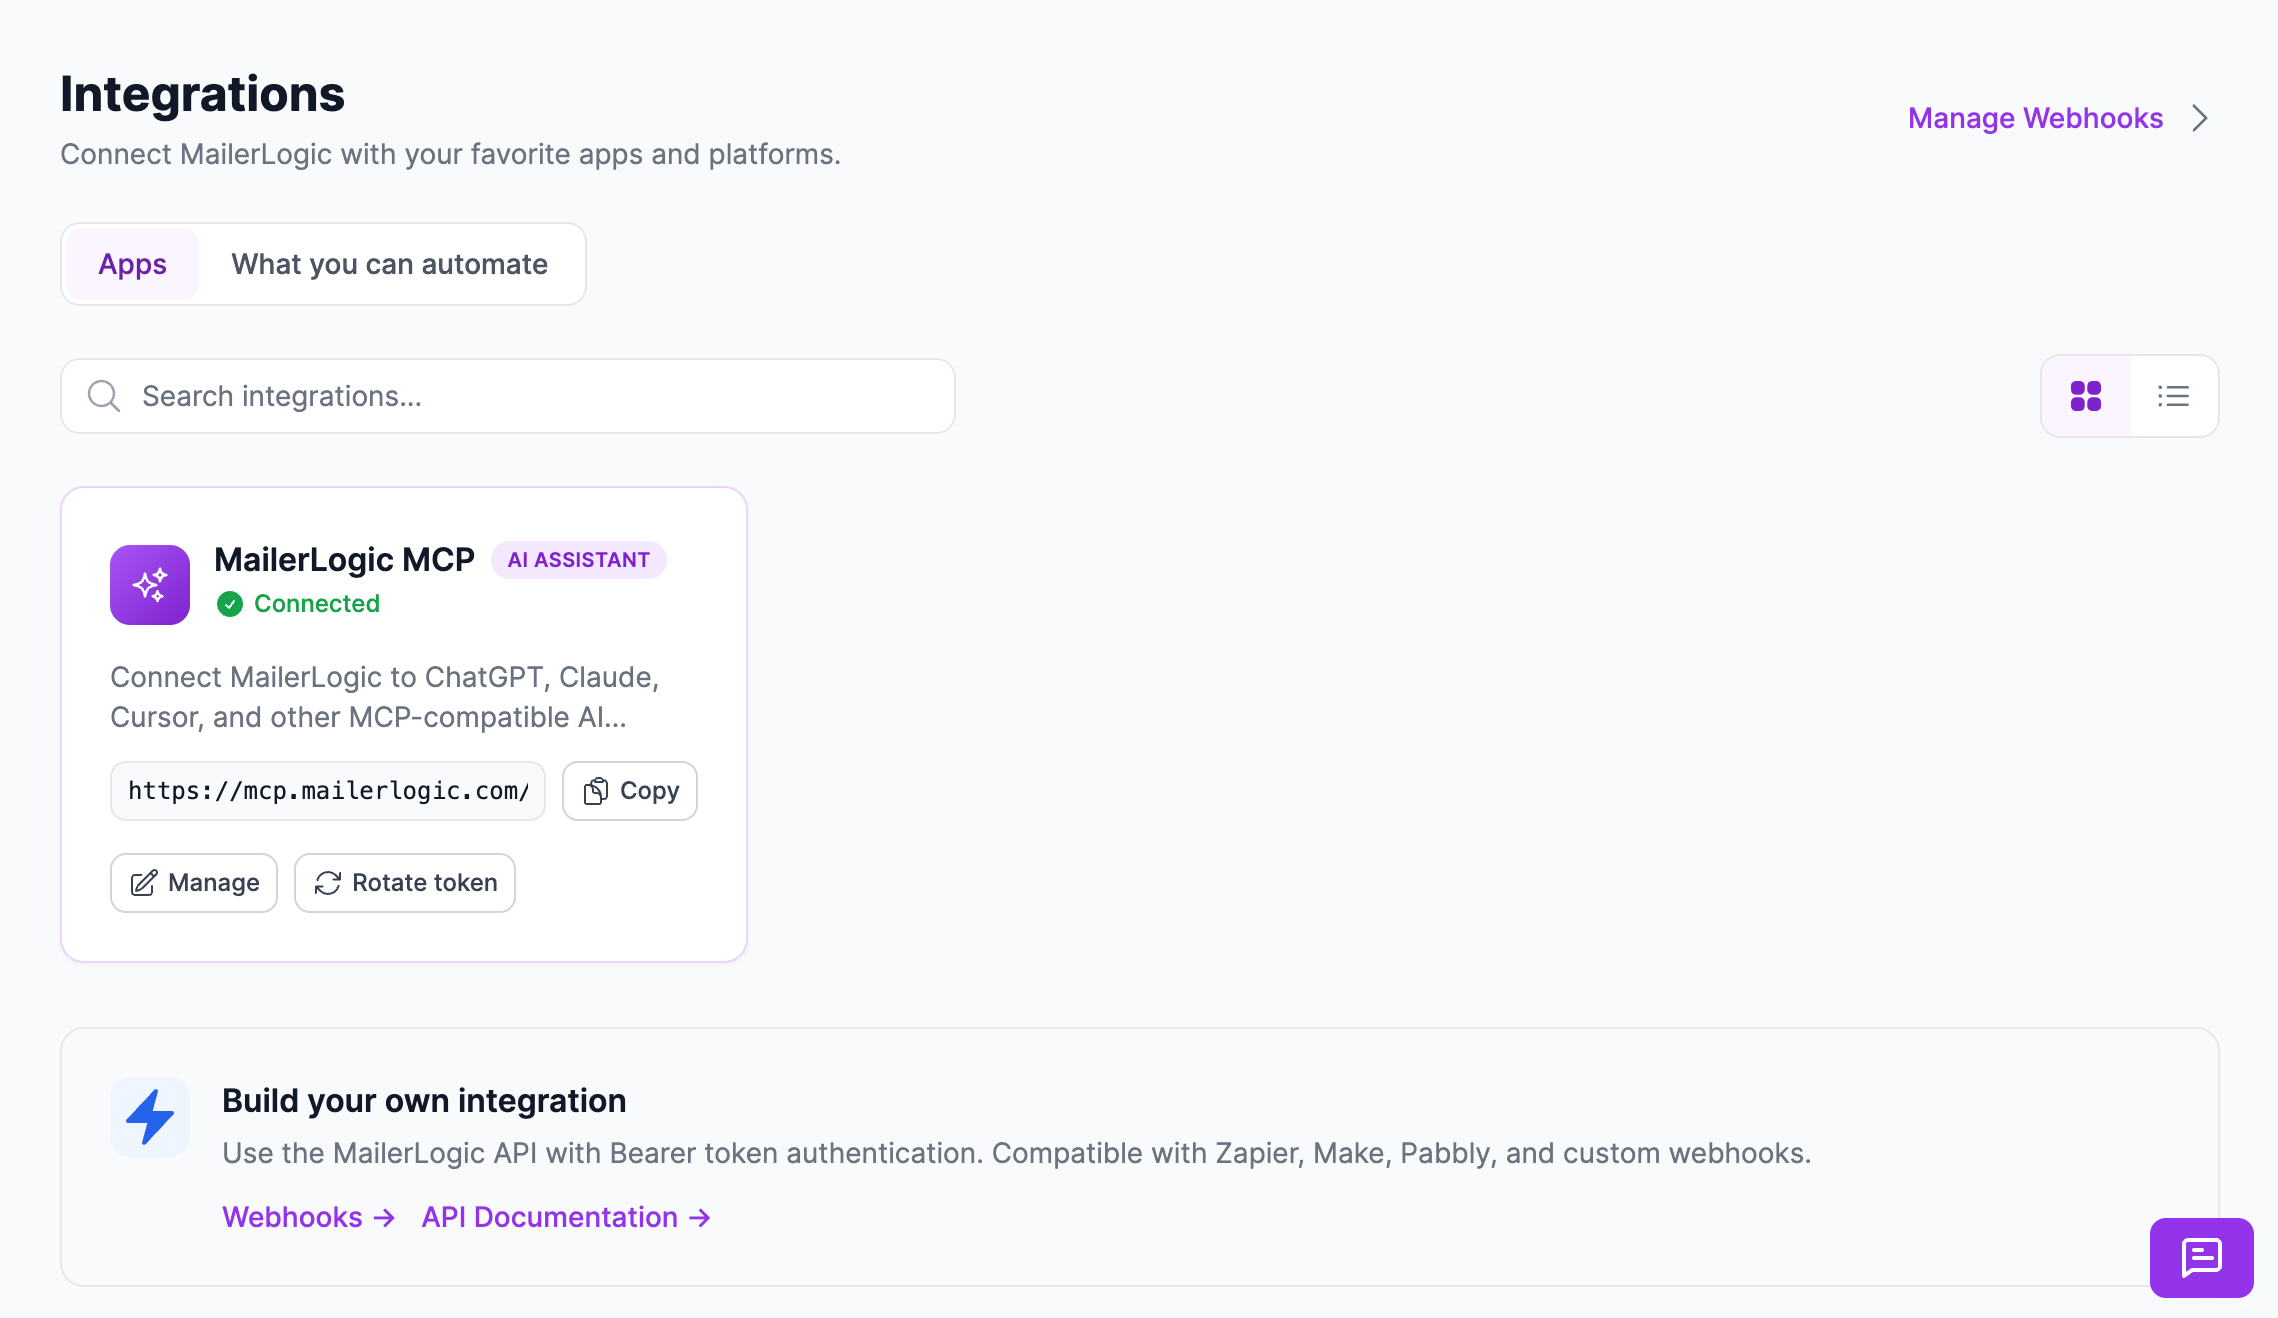The height and width of the screenshot is (1318, 2278).
Task: Switch to list view layout
Action: [2173, 396]
